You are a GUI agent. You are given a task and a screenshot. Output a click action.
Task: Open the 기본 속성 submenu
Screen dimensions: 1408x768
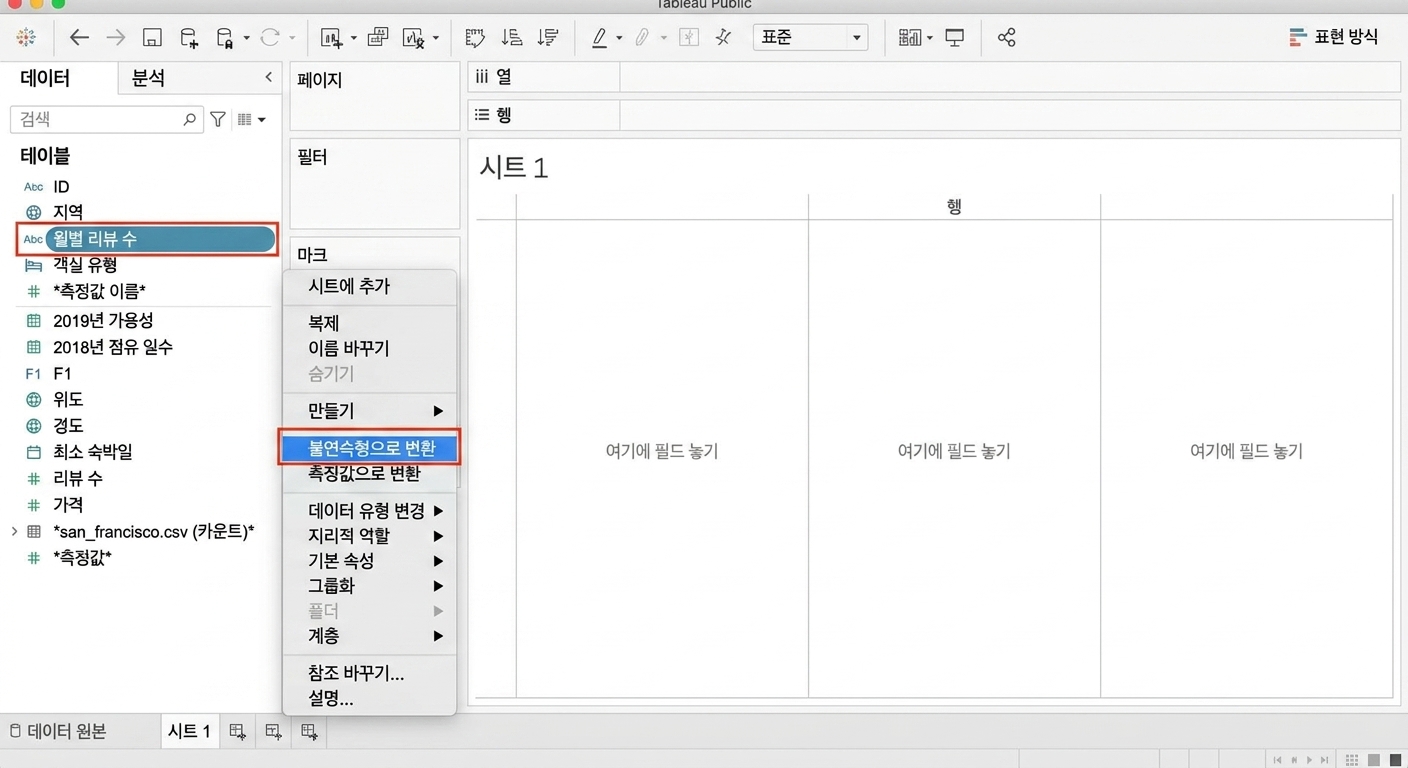(x=370, y=560)
